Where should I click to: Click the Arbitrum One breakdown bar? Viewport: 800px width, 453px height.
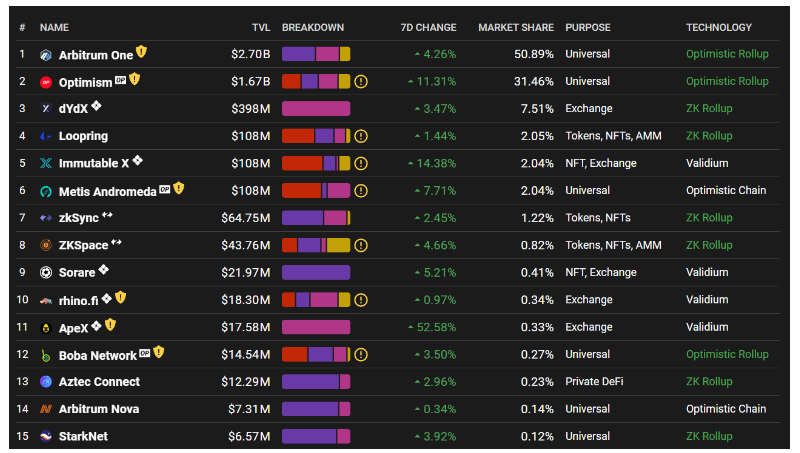pyautogui.click(x=316, y=54)
